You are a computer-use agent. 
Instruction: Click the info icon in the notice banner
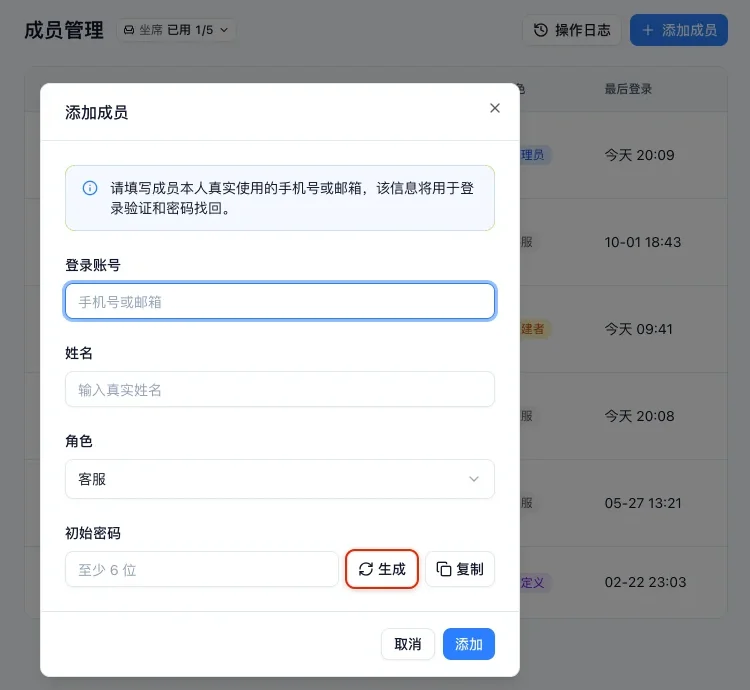point(90,188)
